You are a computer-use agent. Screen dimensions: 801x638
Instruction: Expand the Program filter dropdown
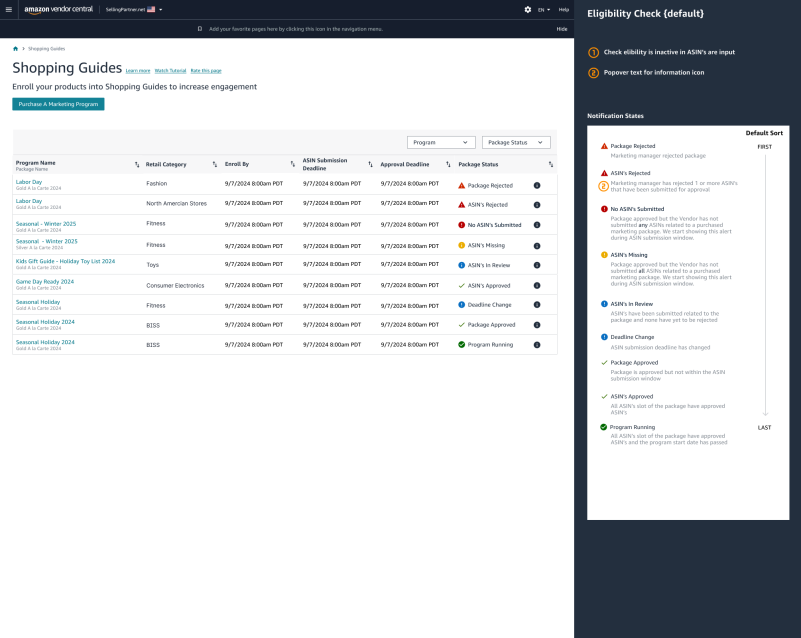[441, 142]
